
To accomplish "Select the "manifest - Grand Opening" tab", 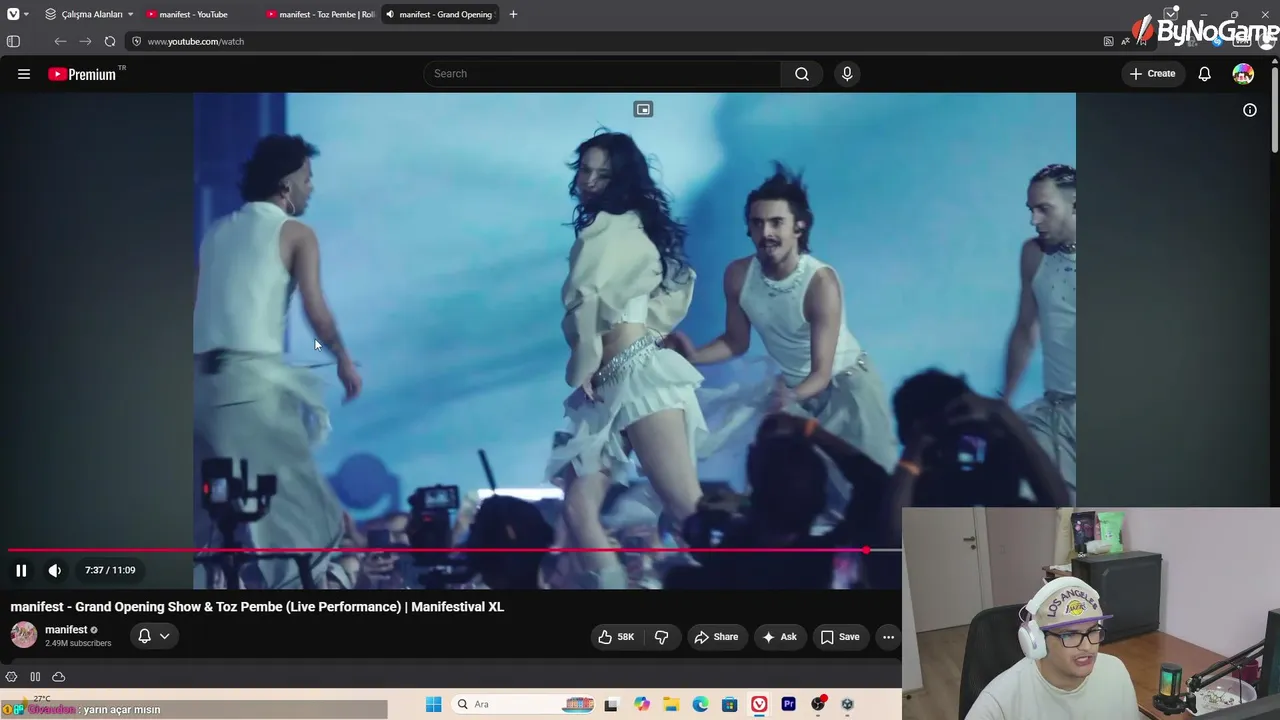I will point(440,14).
